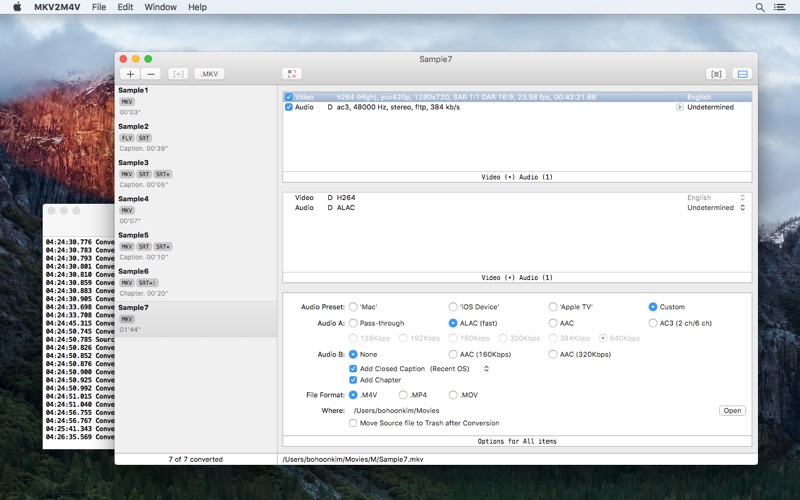Viewport: 800px width, 500px height.
Task: Uncheck the Audio ac3 track checkbox
Action: pyautogui.click(x=289, y=107)
